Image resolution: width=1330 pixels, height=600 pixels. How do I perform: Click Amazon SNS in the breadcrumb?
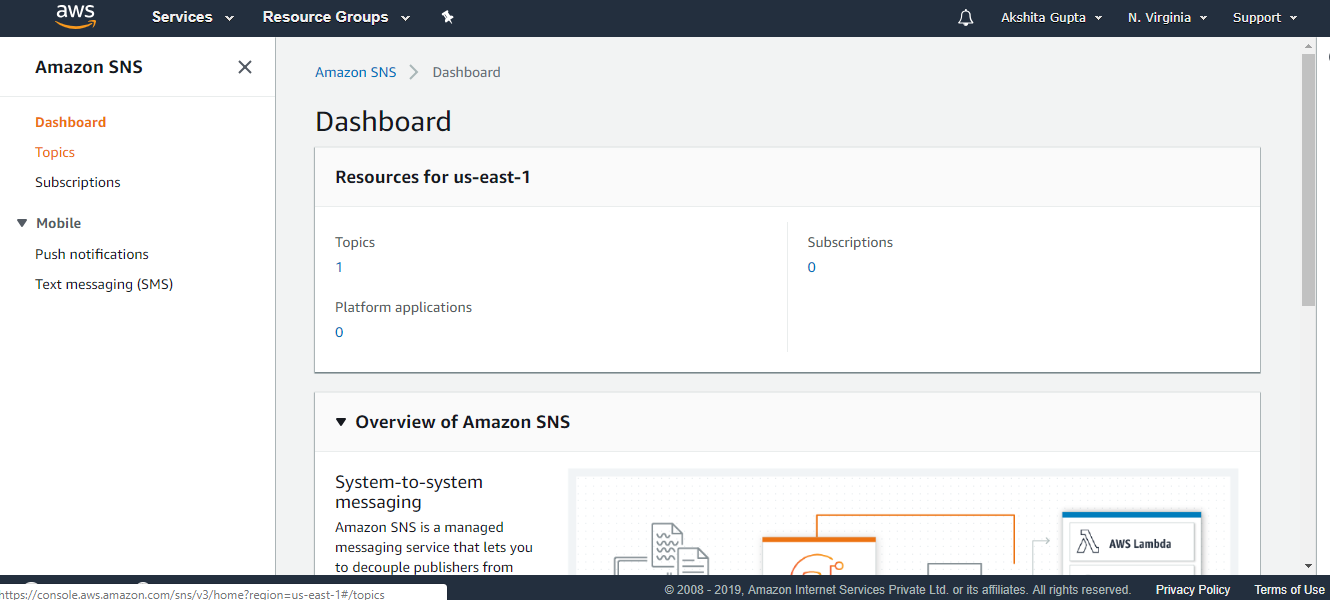click(x=355, y=71)
